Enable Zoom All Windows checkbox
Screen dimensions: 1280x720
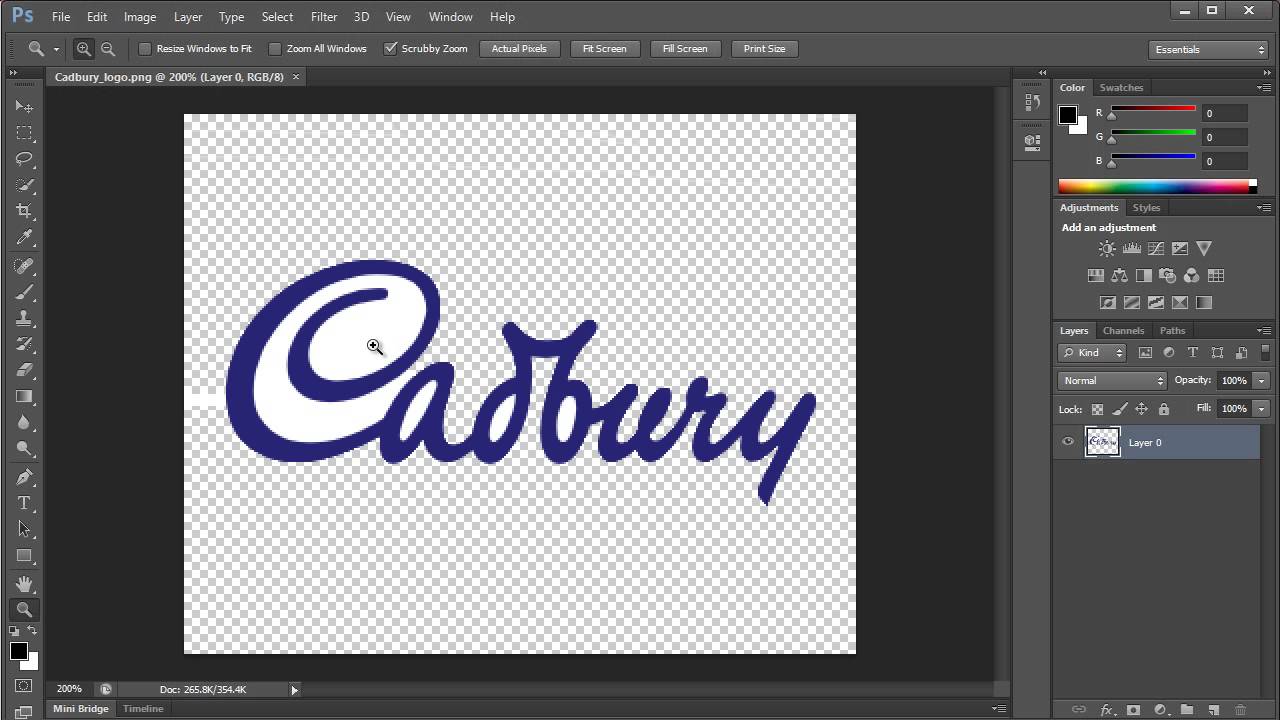[x=275, y=48]
